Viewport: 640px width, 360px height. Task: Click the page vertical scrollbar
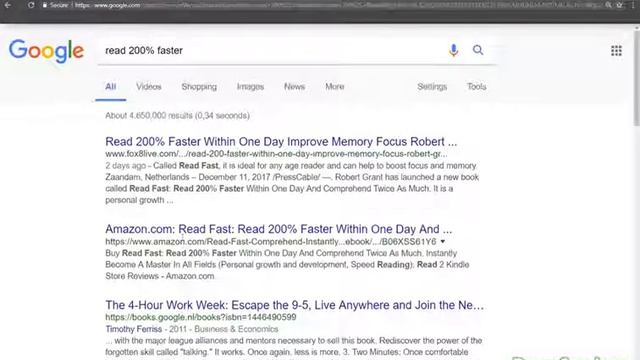(636, 78)
